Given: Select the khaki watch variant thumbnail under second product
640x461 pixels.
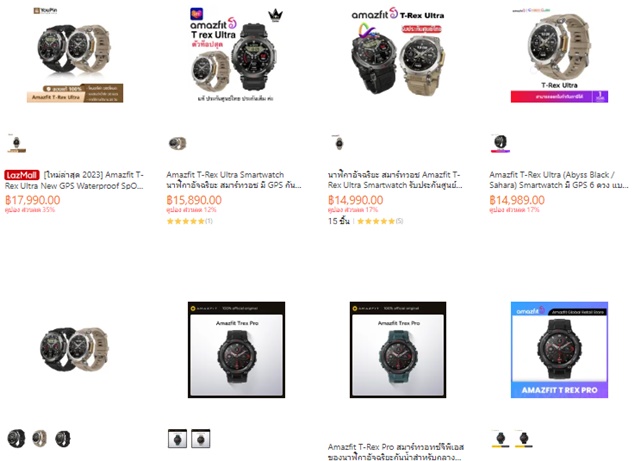Looking at the screenshot, I should pos(177,143).
